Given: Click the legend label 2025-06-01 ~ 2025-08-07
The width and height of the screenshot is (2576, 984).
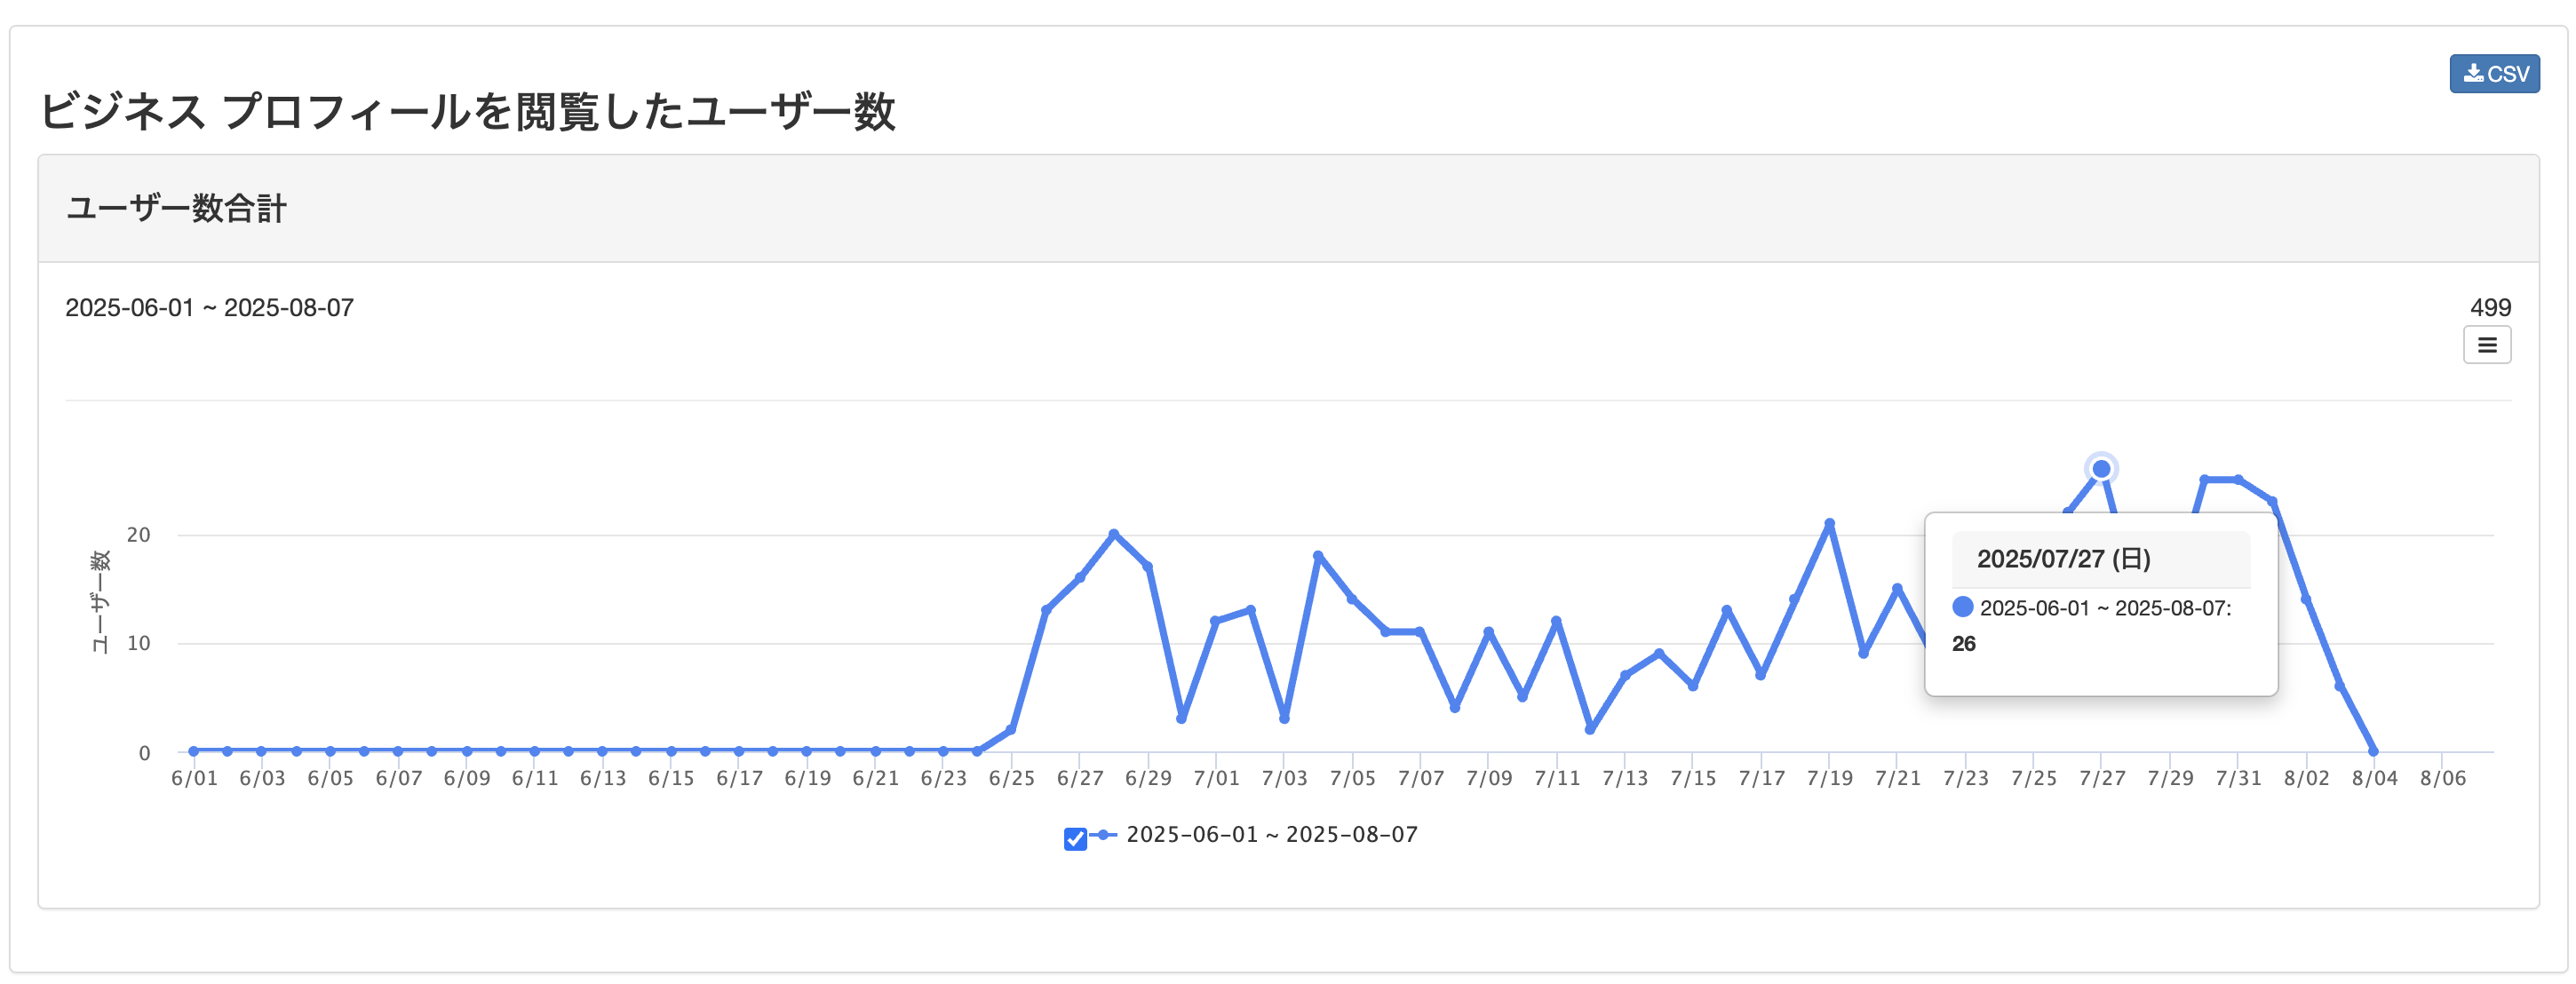Looking at the screenshot, I should coord(1271,835).
